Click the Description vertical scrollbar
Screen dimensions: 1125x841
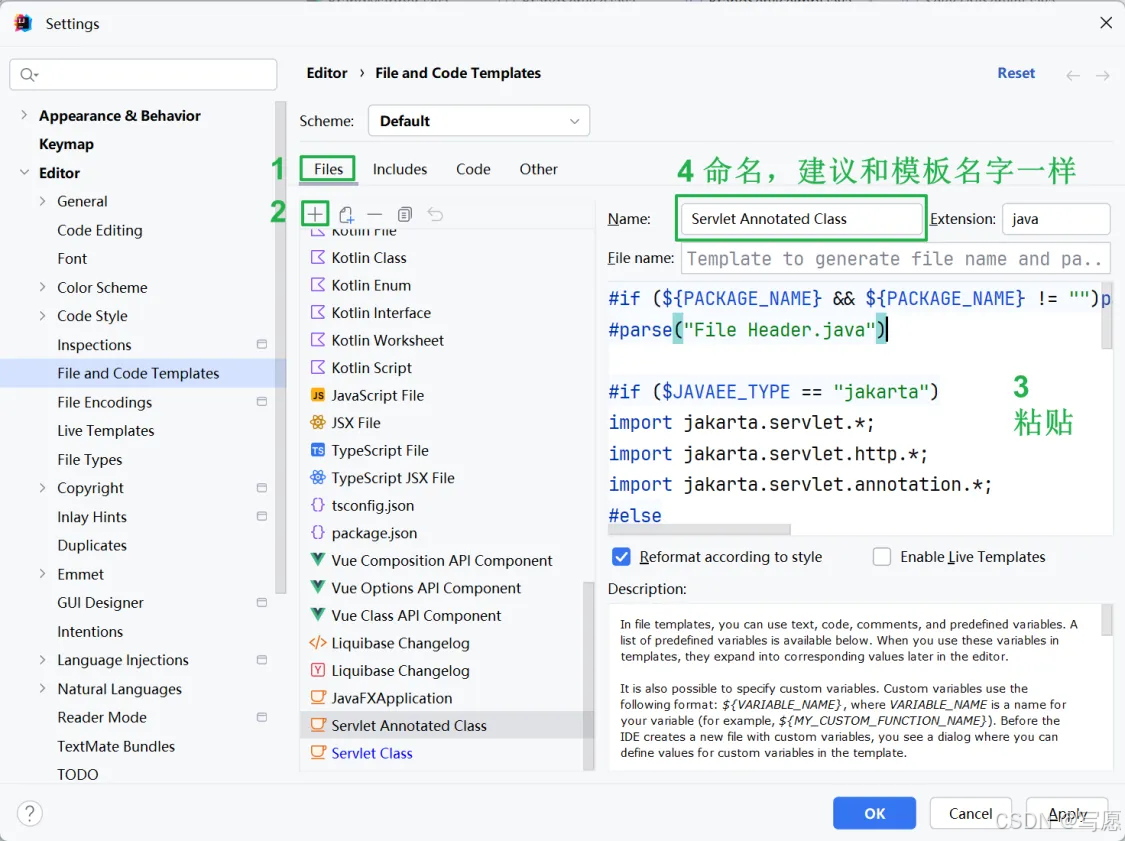tap(1106, 619)
